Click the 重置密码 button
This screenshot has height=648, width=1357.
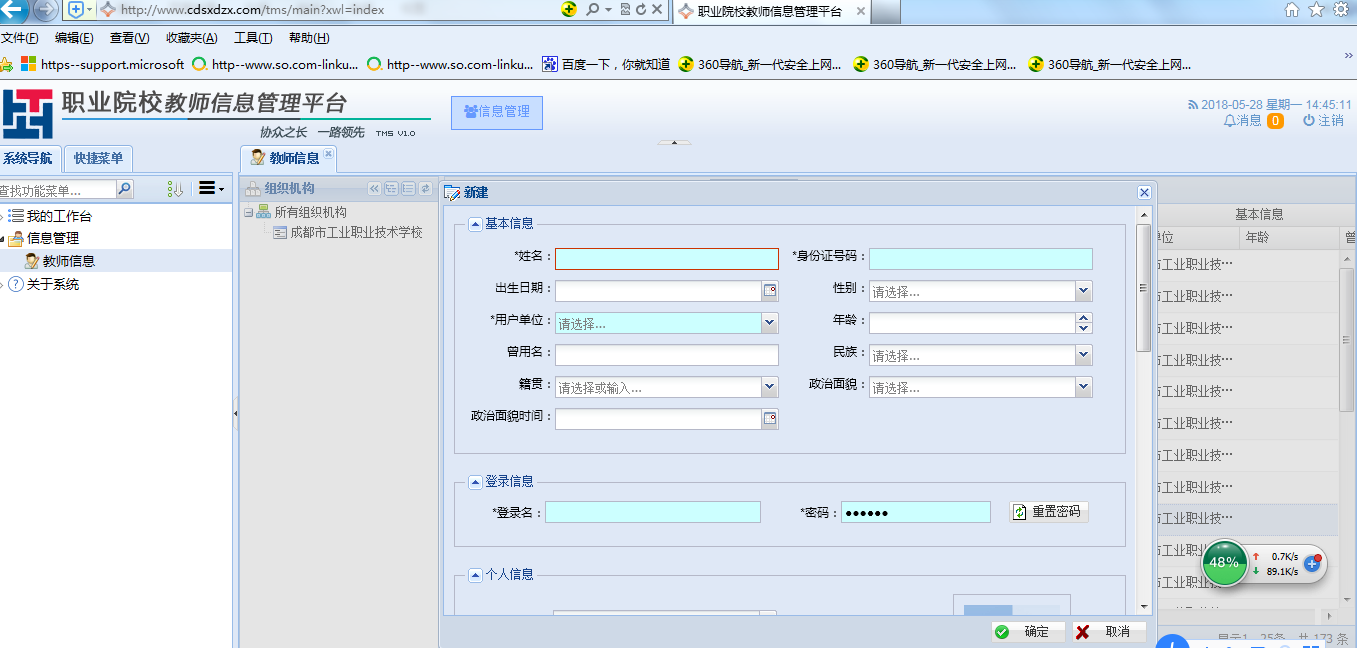(x=1048, y=511)
